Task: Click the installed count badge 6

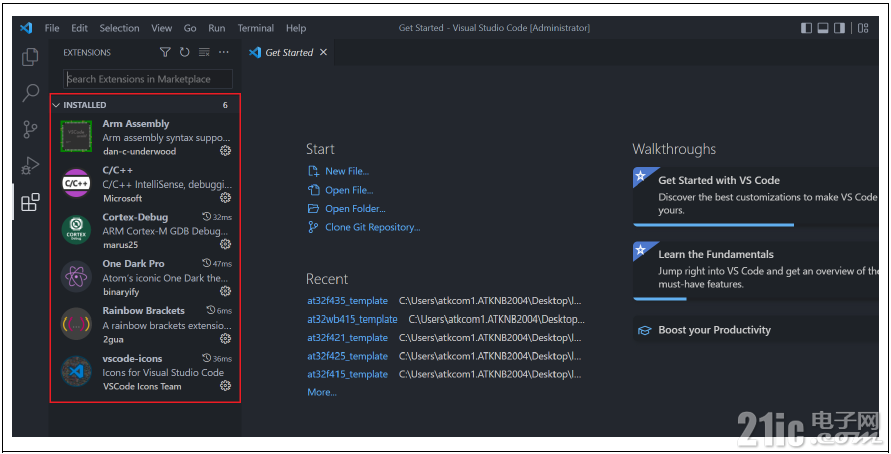Action: 225,105
